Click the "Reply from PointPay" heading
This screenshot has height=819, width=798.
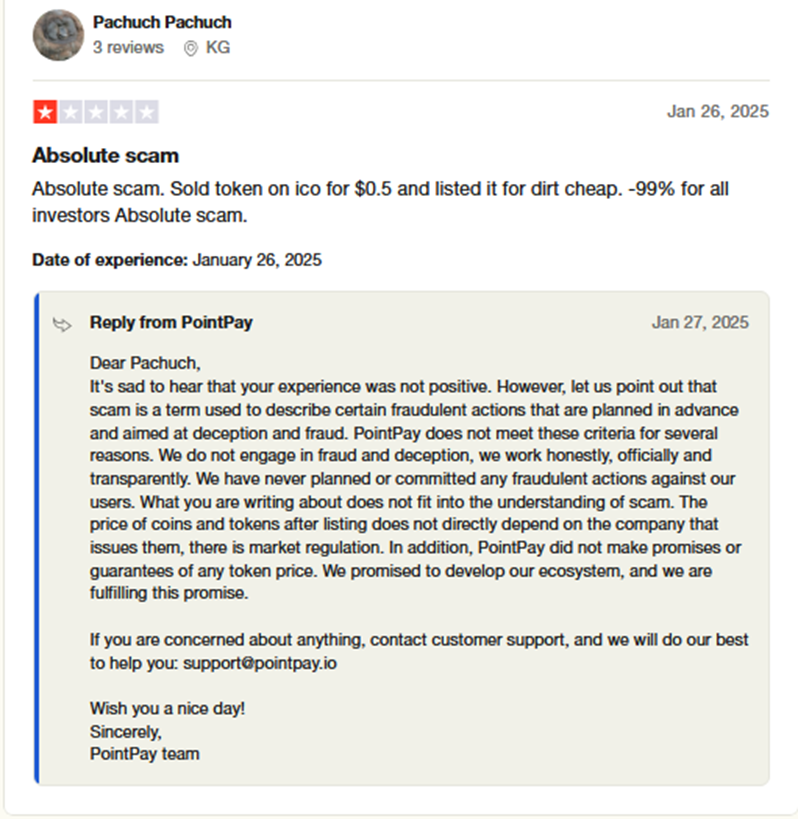171,322
